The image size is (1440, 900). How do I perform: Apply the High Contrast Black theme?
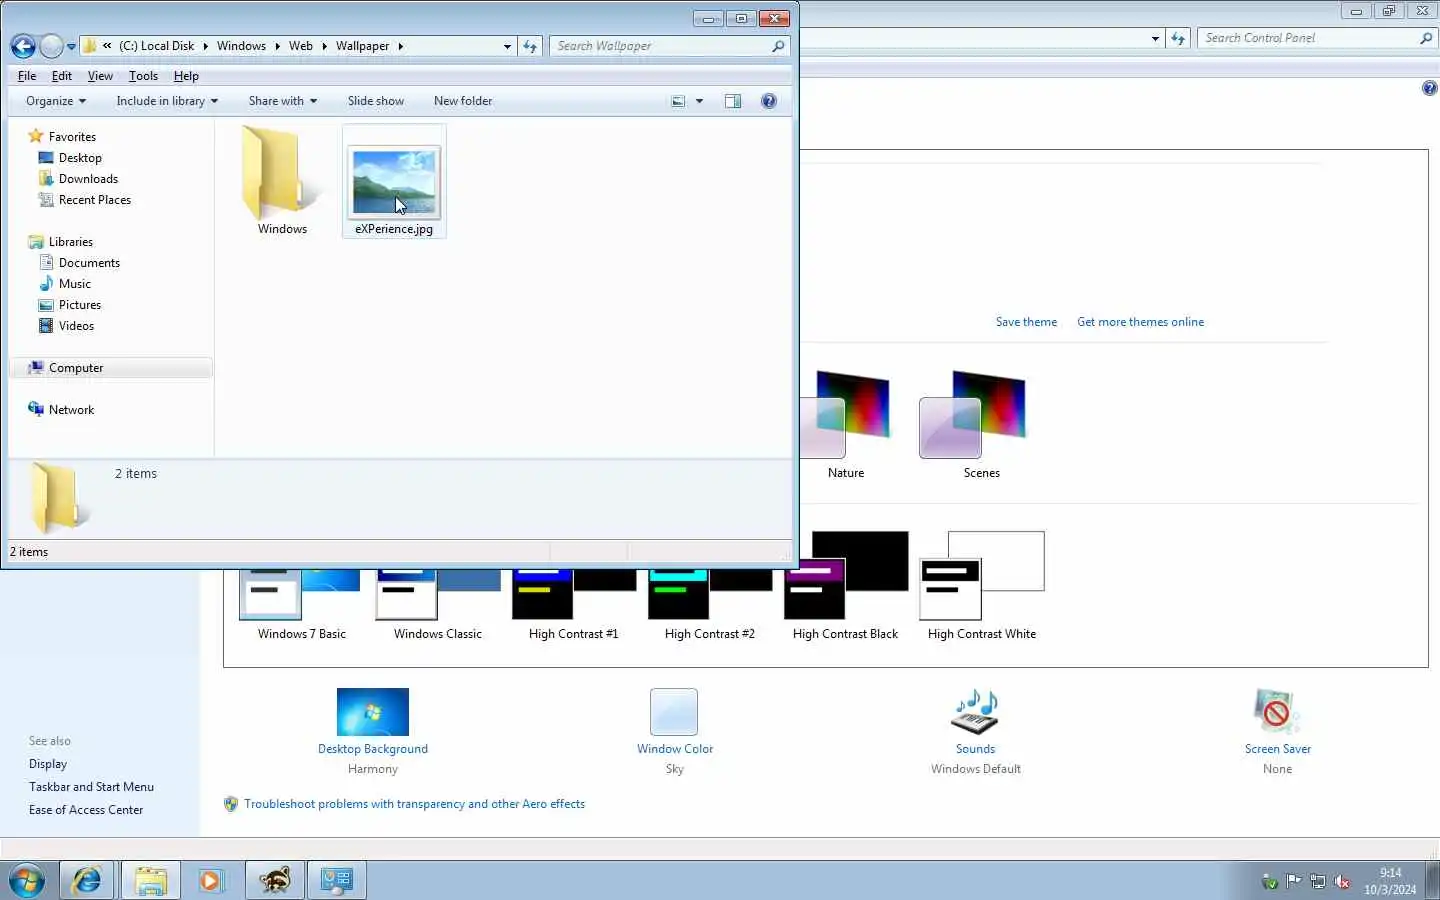845,587
